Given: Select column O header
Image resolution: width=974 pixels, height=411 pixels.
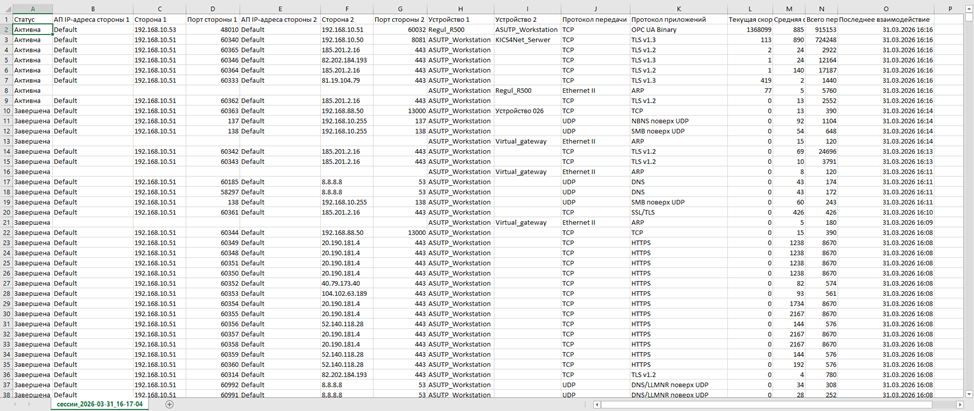Looking at the screenshot, I should pyautogui.click(x=889, y=8).
